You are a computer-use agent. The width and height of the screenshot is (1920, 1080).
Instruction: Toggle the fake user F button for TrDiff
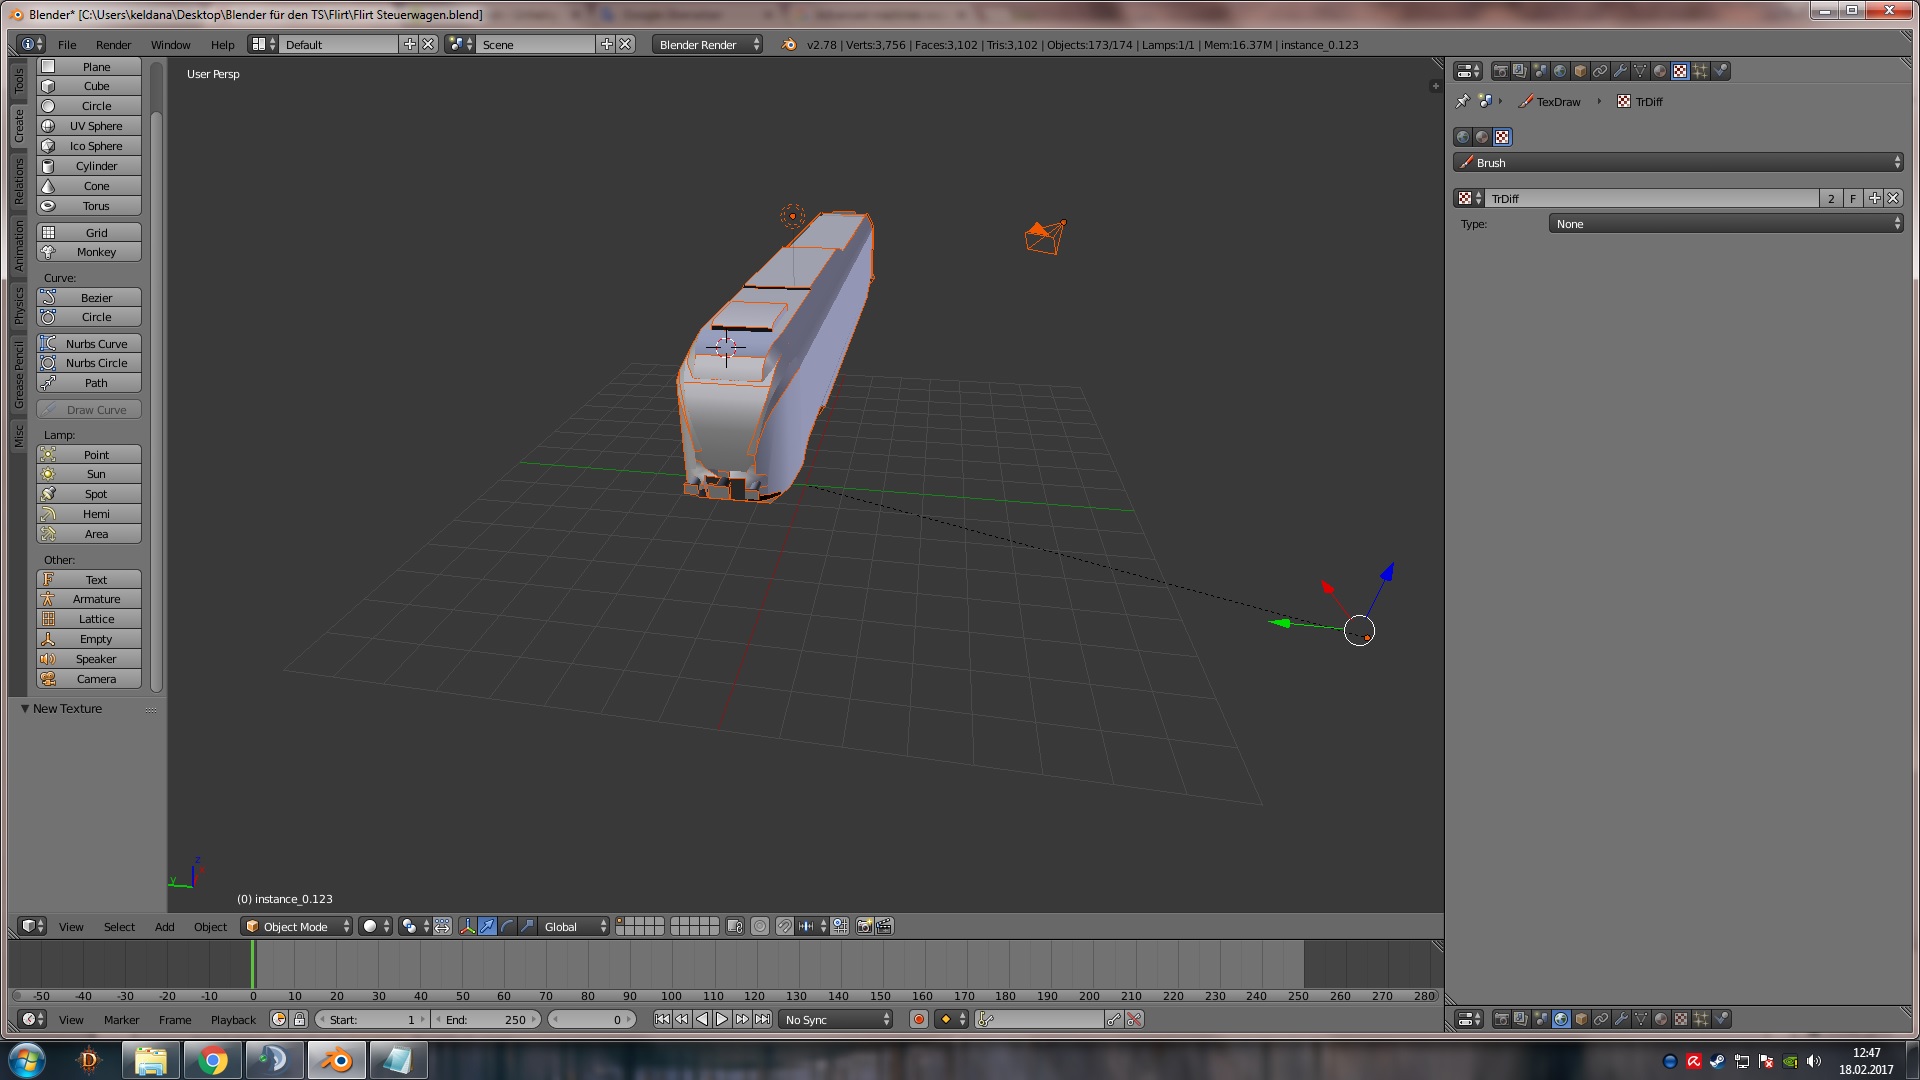tap(1852, 199)
